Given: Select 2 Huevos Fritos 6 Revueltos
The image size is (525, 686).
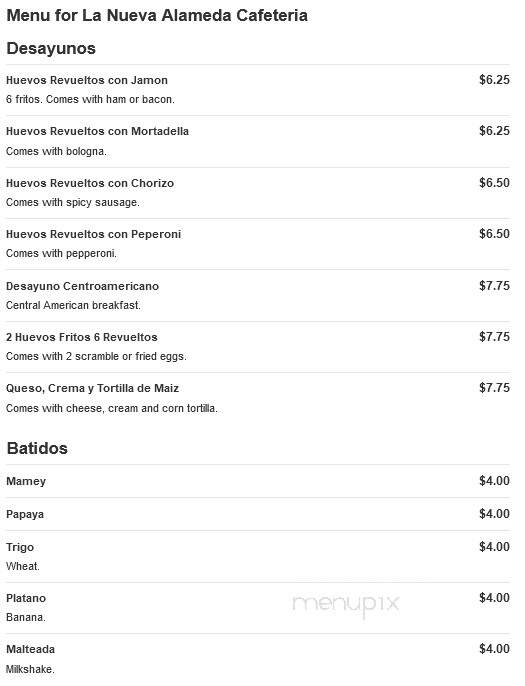Looking at the screenshot, I should [81, 337].
